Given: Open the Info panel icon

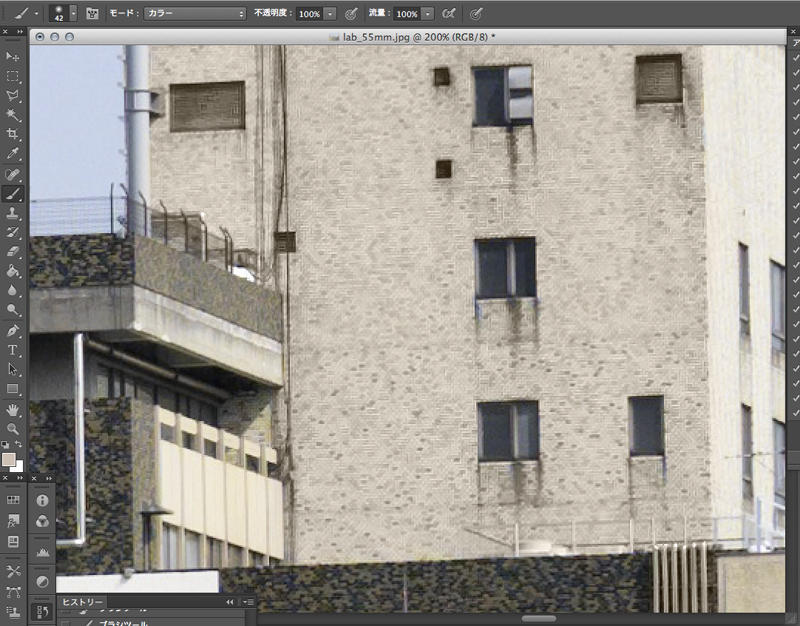Looking at the screenshot, I should click(x=43, y=499).
